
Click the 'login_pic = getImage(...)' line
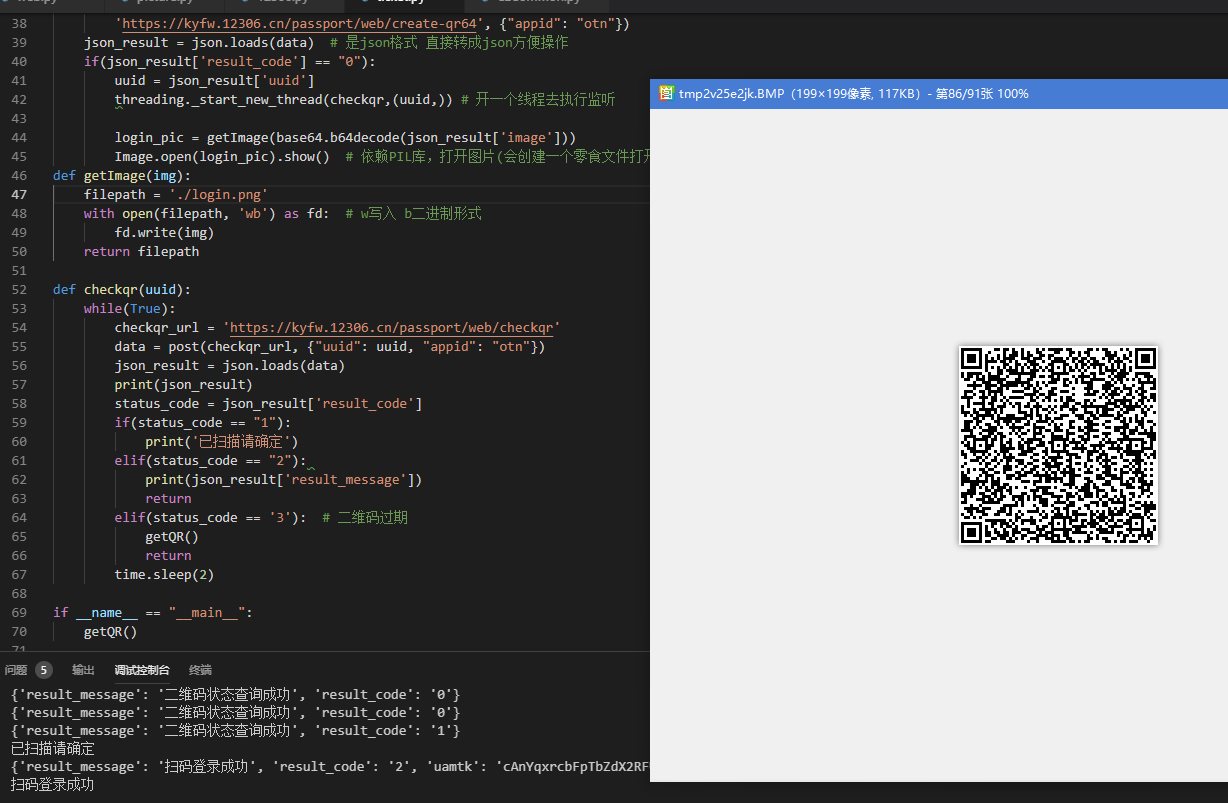[345, 138]
